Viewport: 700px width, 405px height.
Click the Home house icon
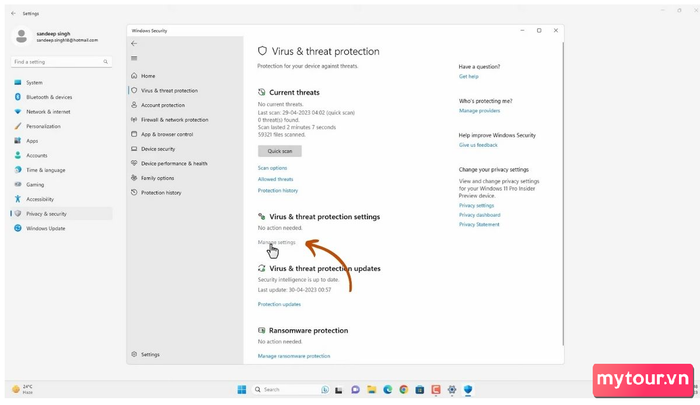[134, 76]
